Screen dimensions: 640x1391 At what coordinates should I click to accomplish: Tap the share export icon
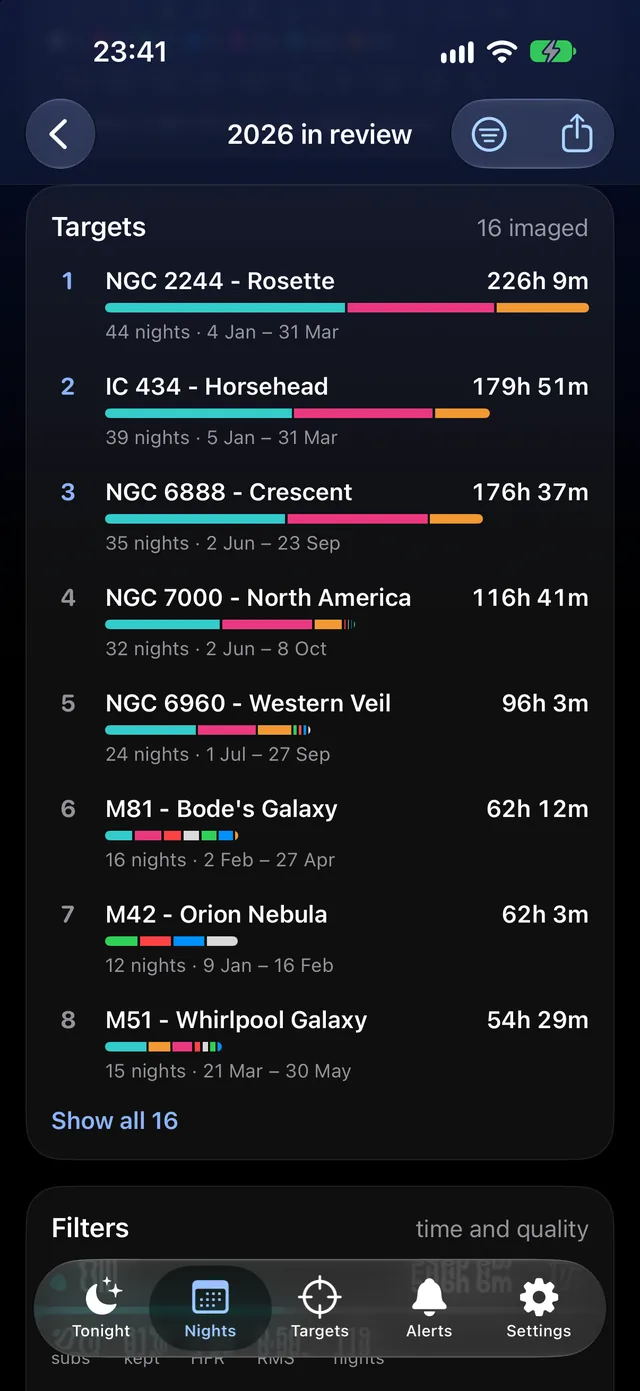(577, 134)
